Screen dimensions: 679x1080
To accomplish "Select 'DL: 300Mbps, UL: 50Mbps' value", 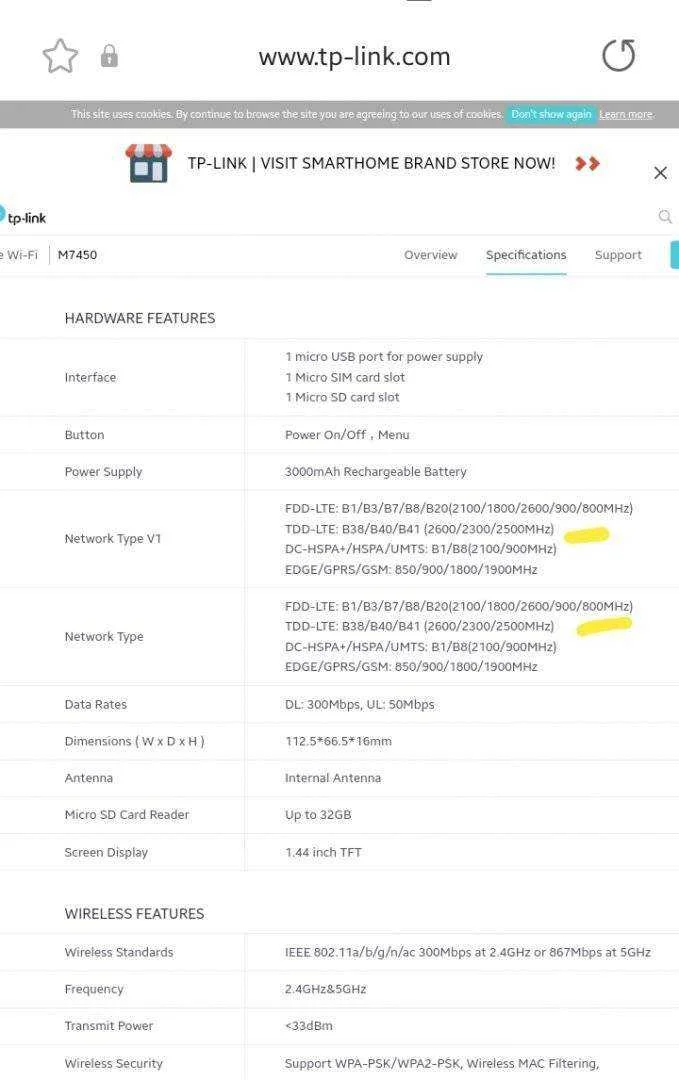I will coord(359,705).
